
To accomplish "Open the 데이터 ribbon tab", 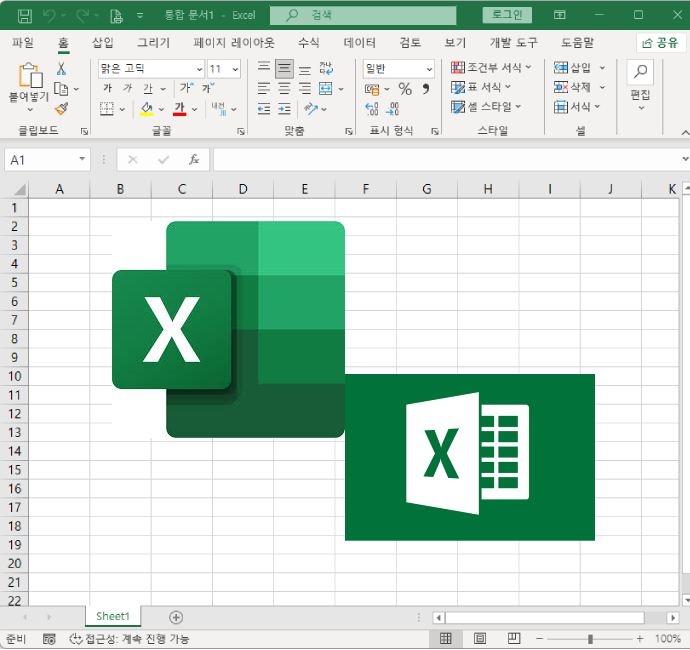I will pos(360,43).
